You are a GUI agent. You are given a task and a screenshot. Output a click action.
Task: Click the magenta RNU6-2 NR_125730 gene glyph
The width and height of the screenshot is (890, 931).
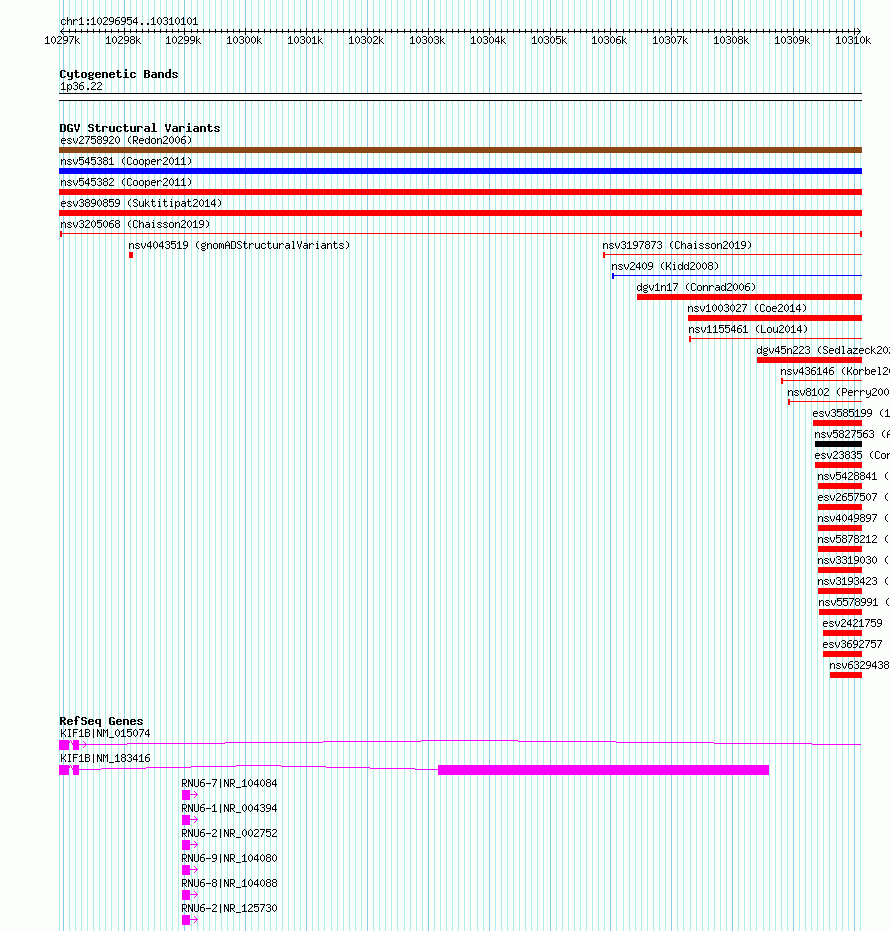[x=190, y=920]
